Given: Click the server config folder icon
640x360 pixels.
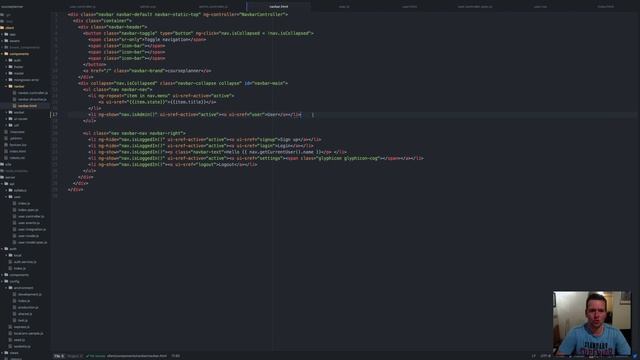Looking at the screenshot, I should pyautogui.click(x=6, y=281).
